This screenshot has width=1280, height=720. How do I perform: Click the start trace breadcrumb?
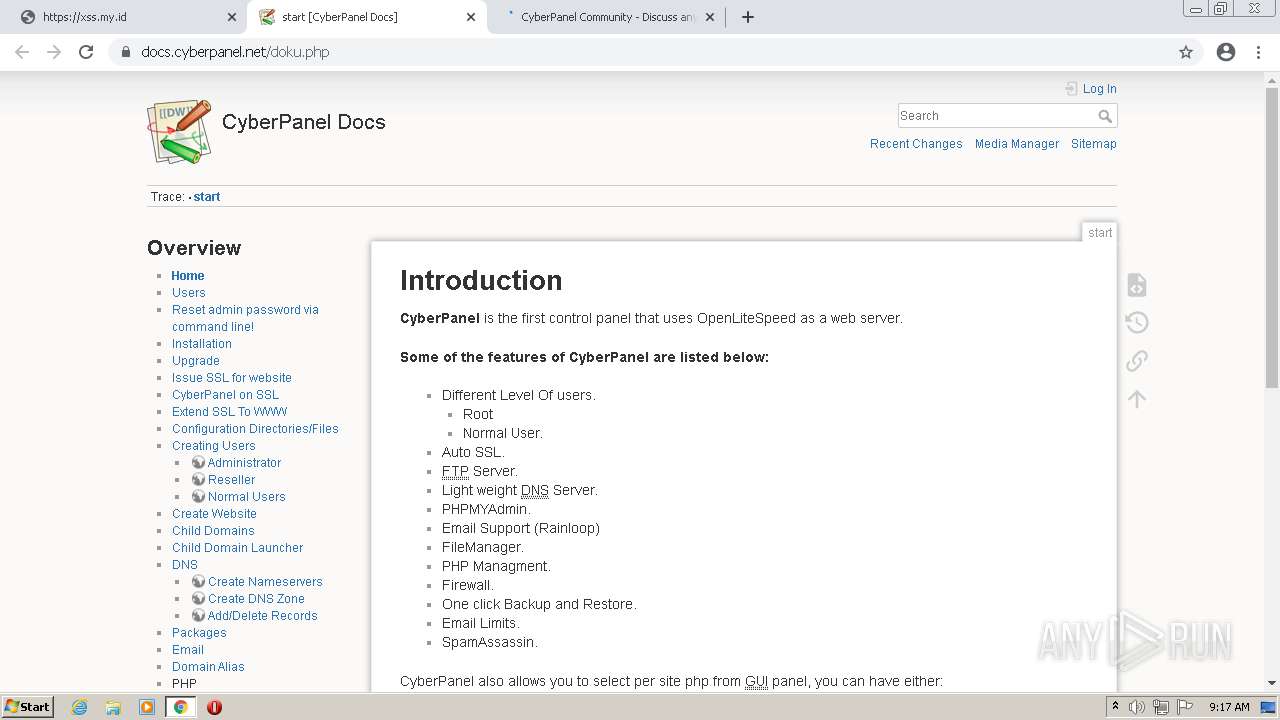[207, 197]
